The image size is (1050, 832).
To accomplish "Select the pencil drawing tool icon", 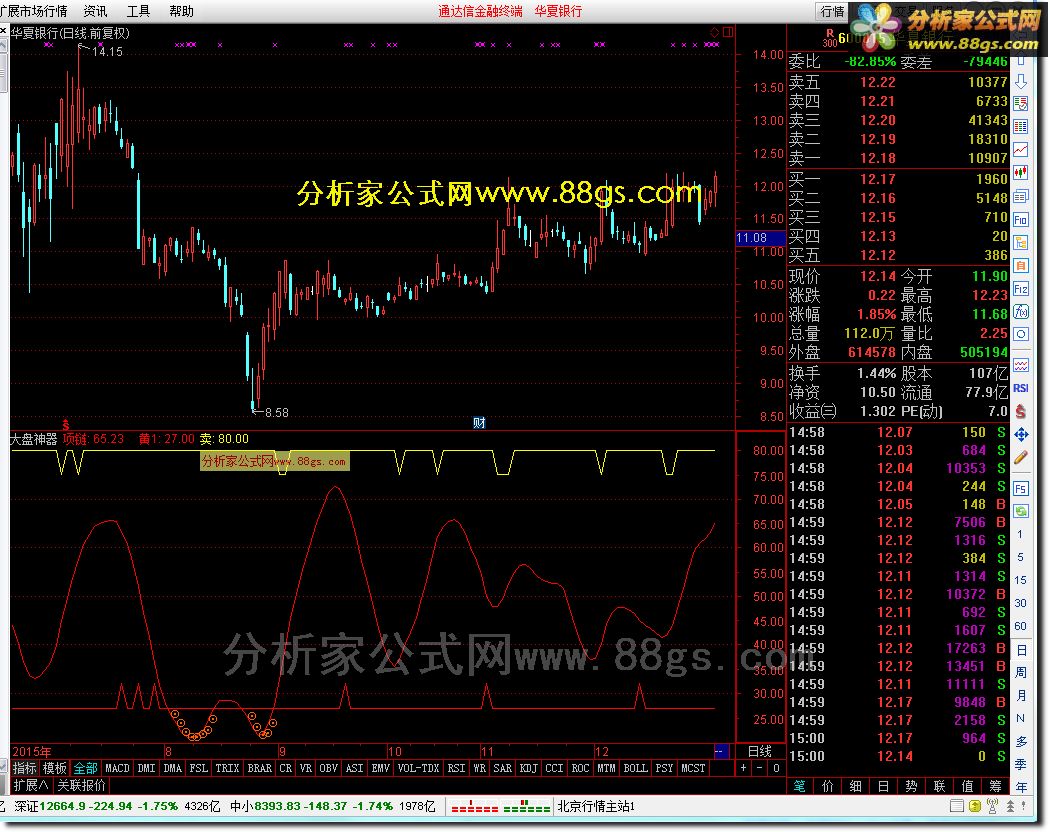I will 1021,458.
